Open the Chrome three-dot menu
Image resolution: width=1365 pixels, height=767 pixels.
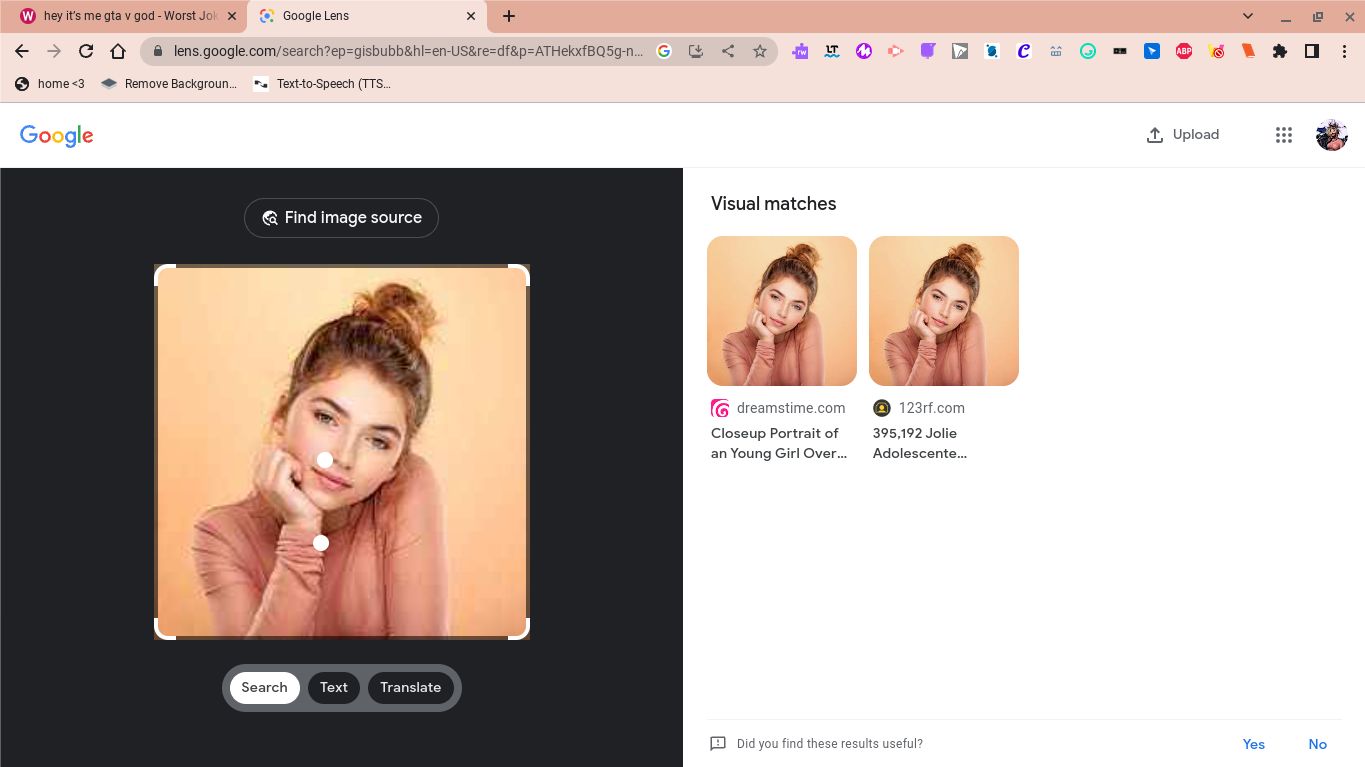(x=1344, y=51)
